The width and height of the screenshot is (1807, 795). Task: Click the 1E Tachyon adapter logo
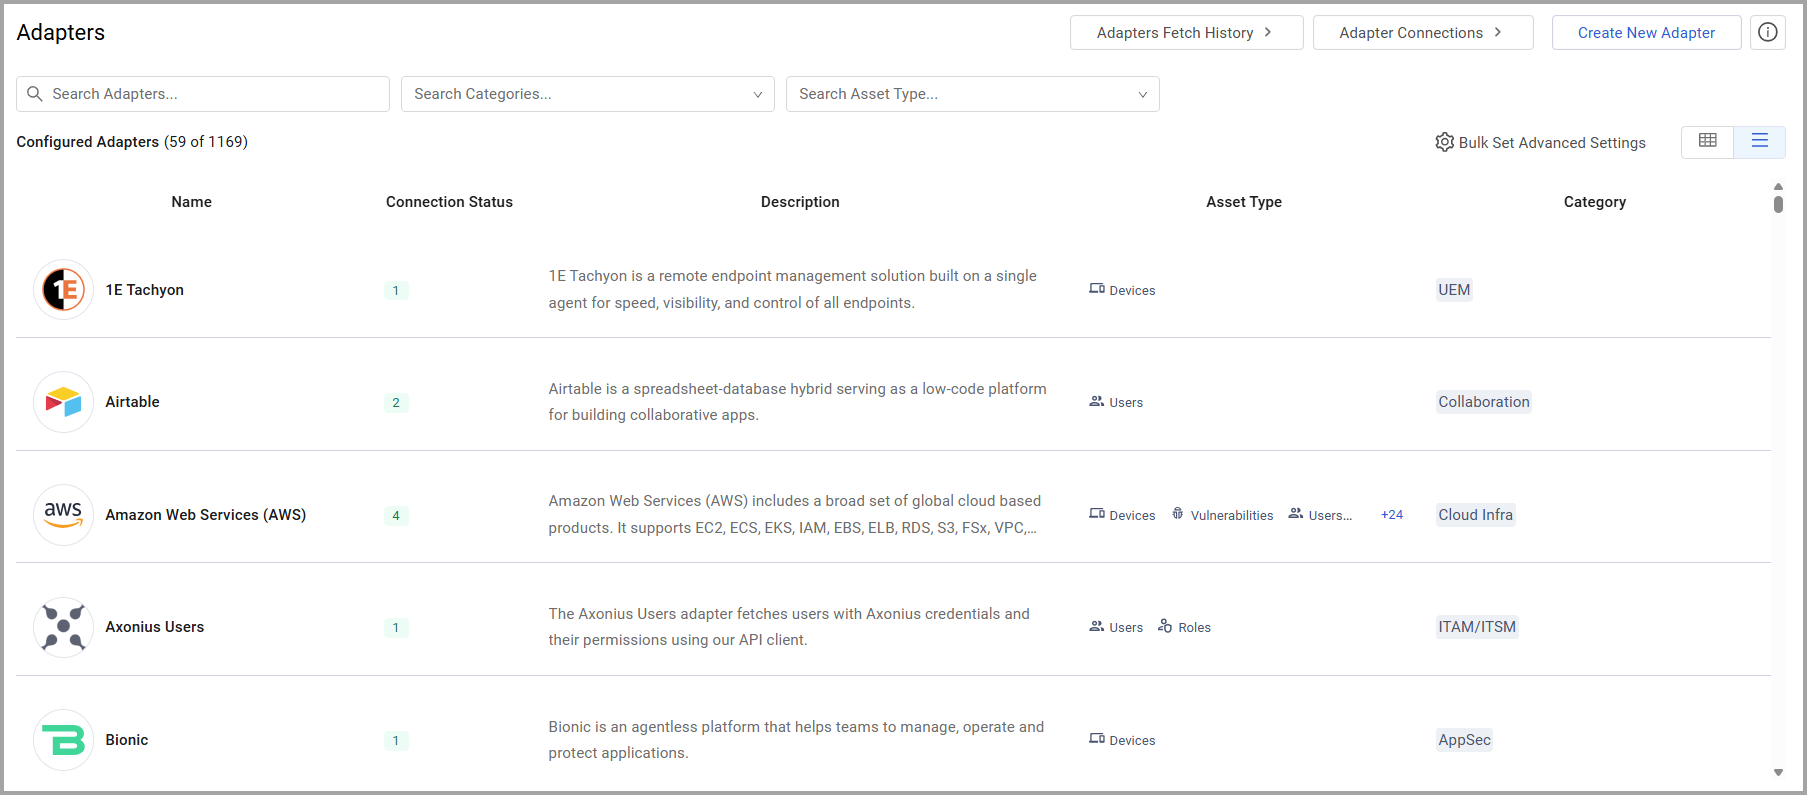[x=63, y=290]
